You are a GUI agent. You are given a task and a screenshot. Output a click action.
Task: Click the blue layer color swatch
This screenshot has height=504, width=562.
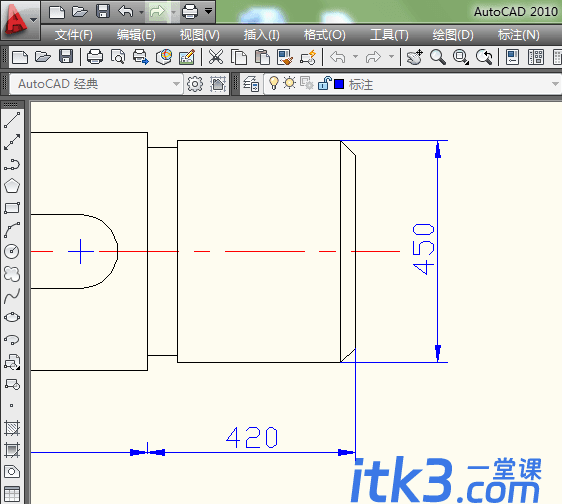339,84
